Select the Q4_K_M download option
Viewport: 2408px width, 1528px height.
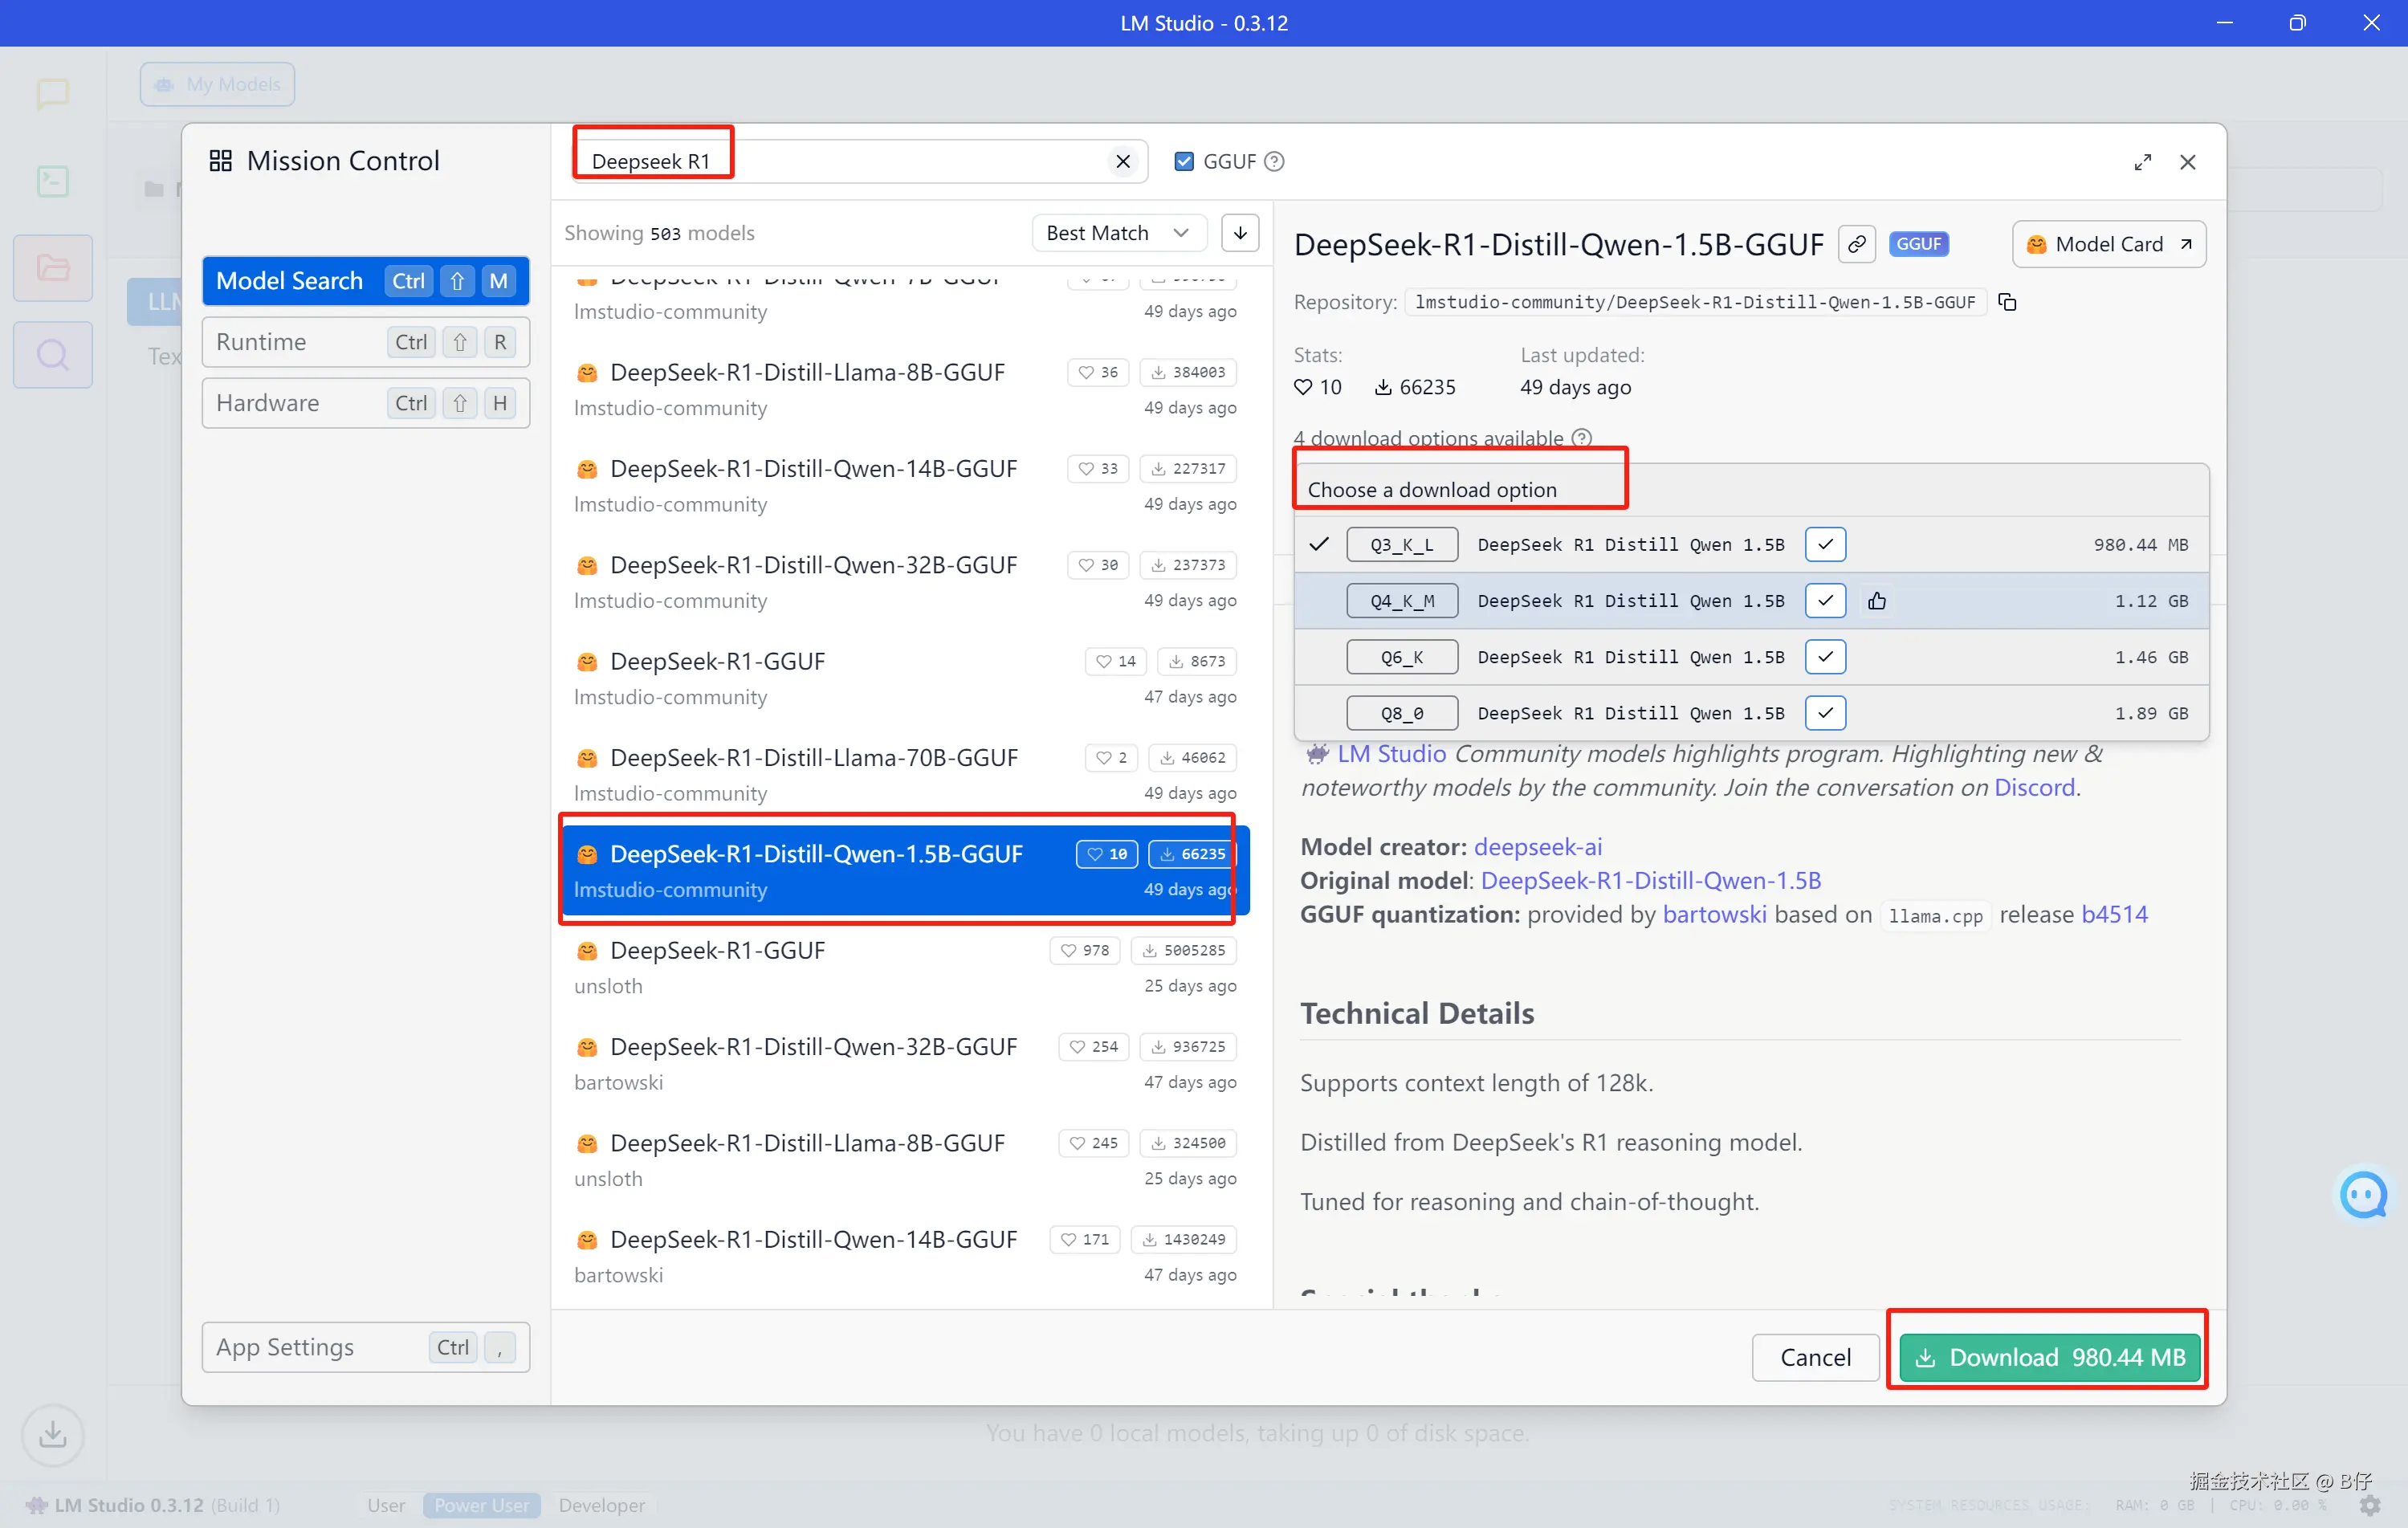(x=1403, y=601)
